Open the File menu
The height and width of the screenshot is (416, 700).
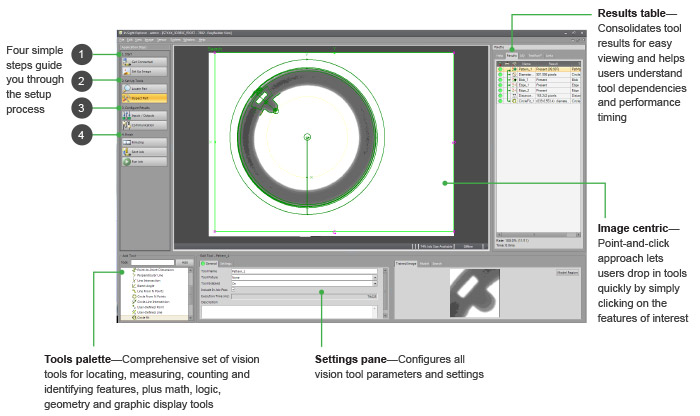pos(121,39)
